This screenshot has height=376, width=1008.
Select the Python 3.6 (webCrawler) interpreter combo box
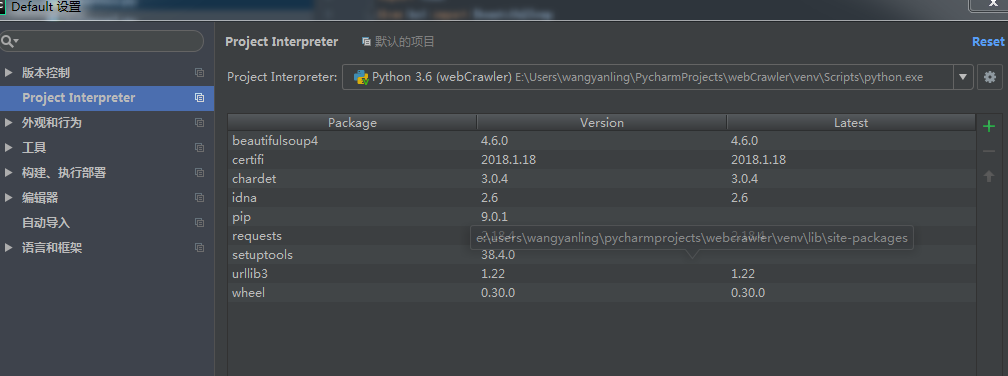tap(657, 77)
